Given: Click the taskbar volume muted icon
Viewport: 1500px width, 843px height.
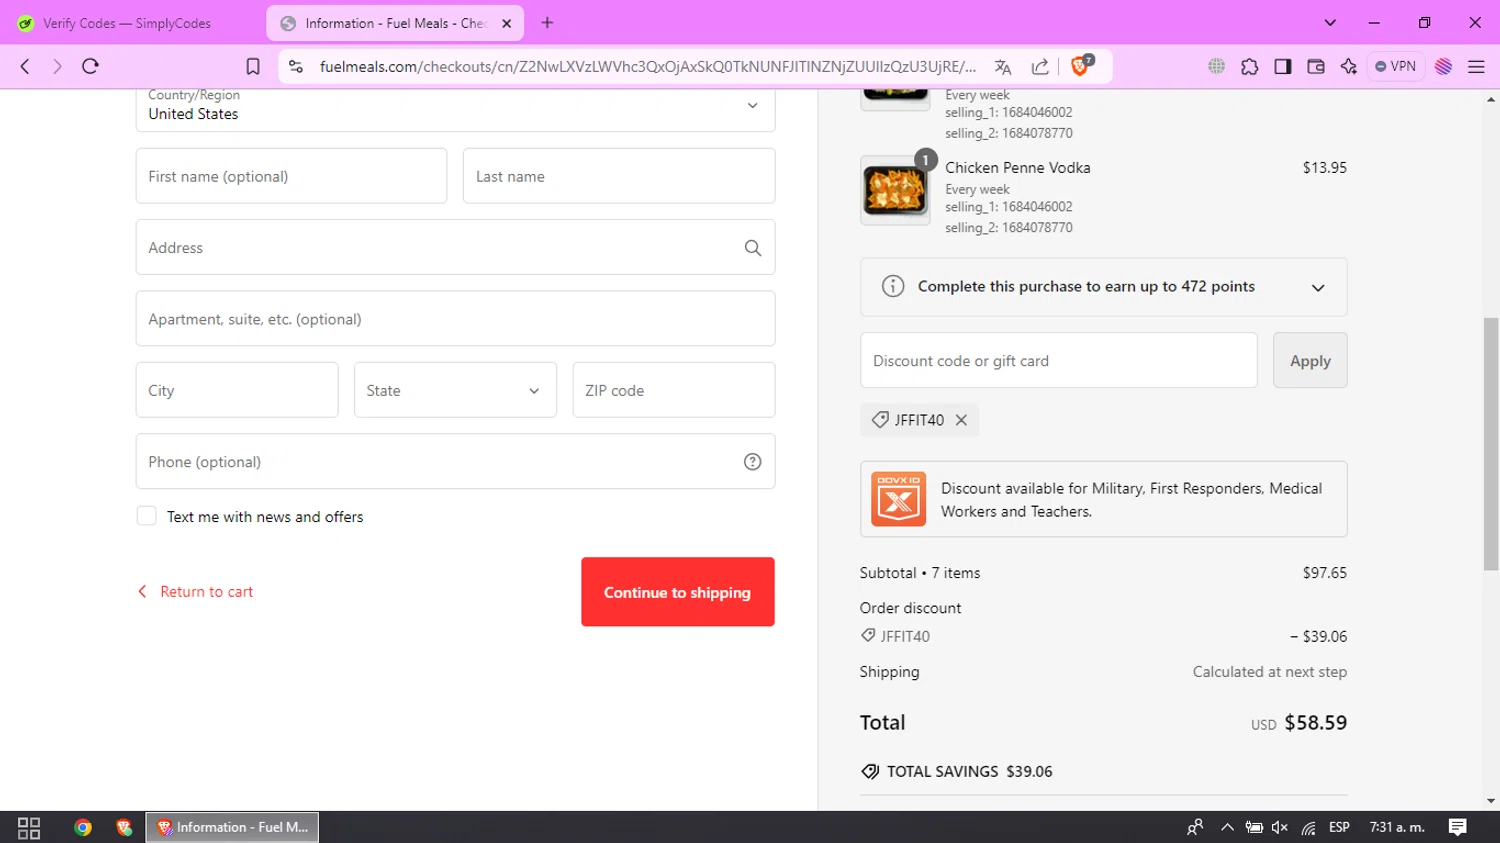Looking at the screenshot, I should [x=1280, y=827].
